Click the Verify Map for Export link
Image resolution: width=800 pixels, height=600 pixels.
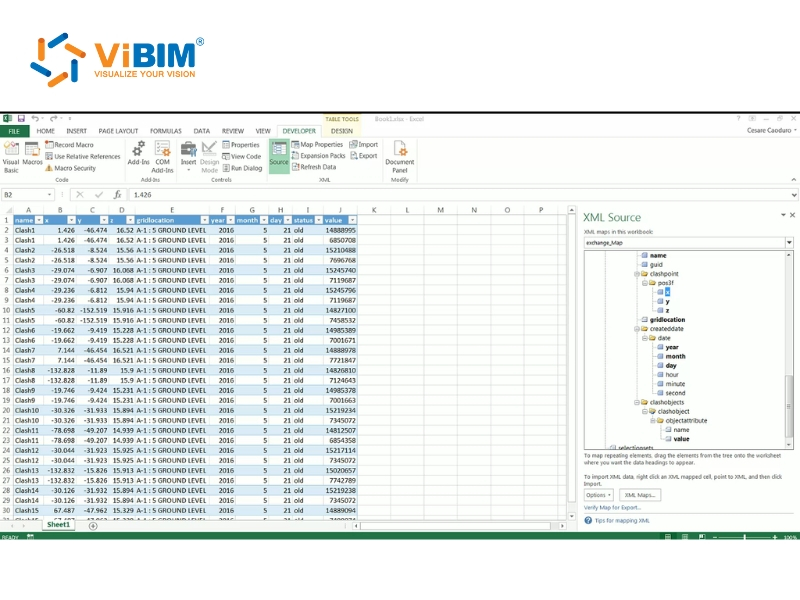(x=610, y=506)
